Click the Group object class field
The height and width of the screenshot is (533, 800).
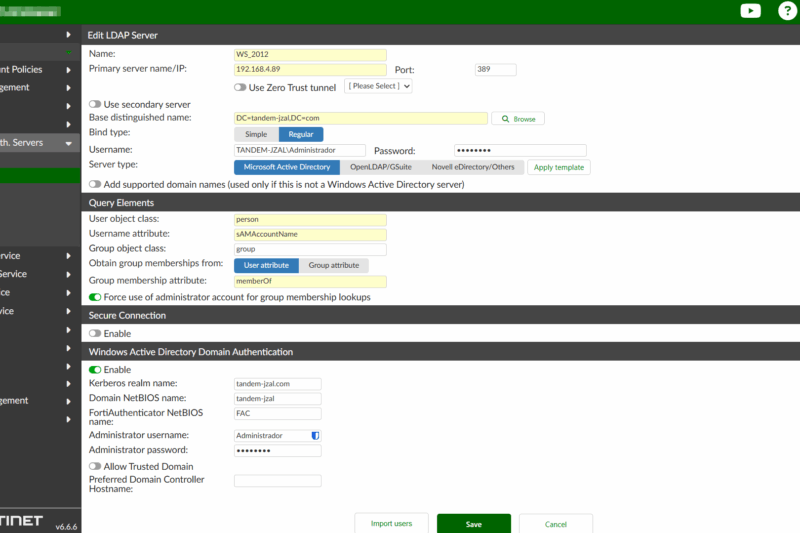(x=310, y=249)
